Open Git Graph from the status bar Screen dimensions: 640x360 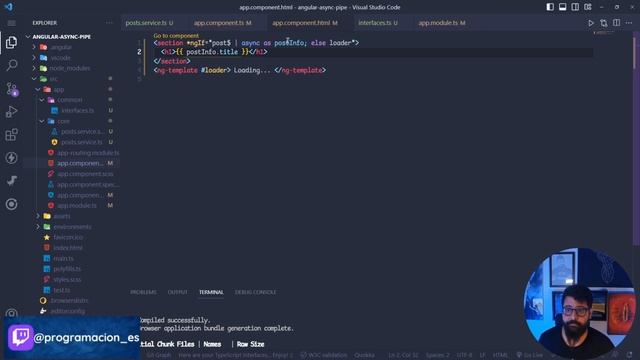tap(159, 355)
